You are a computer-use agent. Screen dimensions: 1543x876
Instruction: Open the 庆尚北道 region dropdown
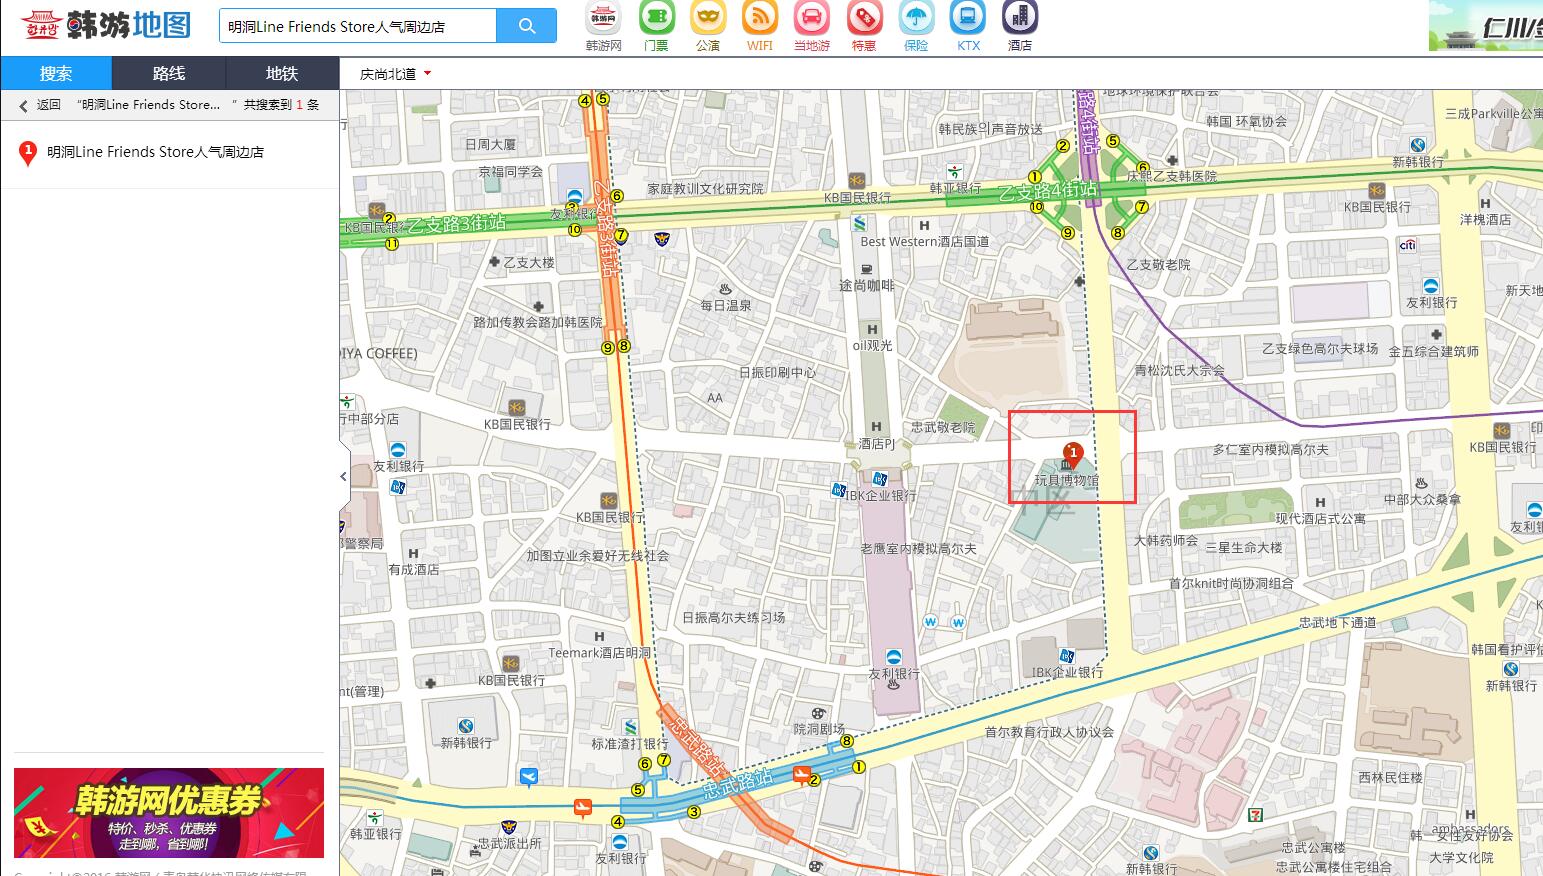tap(396, 74)
